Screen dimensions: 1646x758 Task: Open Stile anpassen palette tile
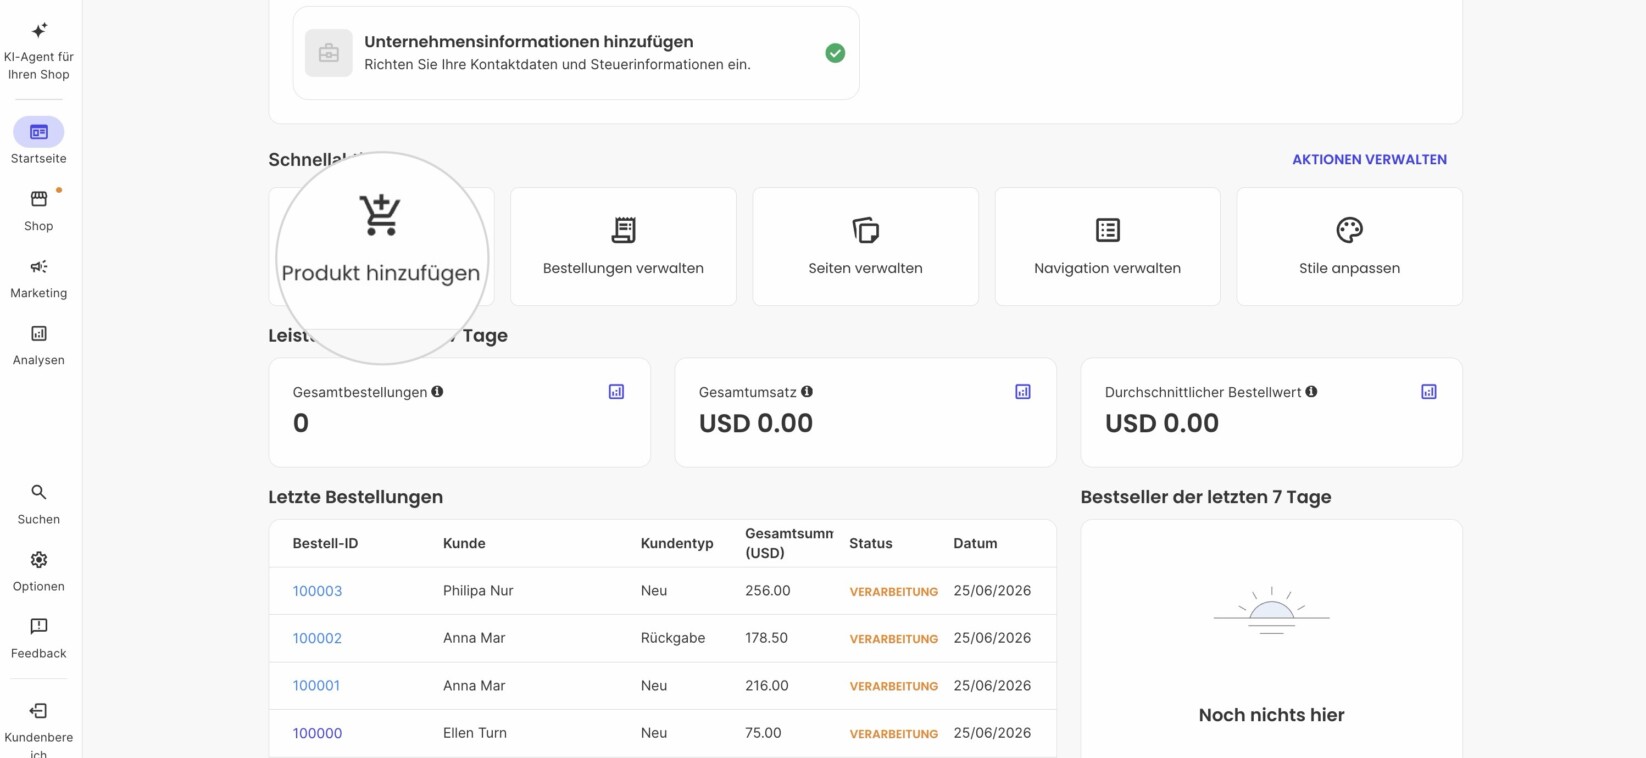pos(1349,246)
